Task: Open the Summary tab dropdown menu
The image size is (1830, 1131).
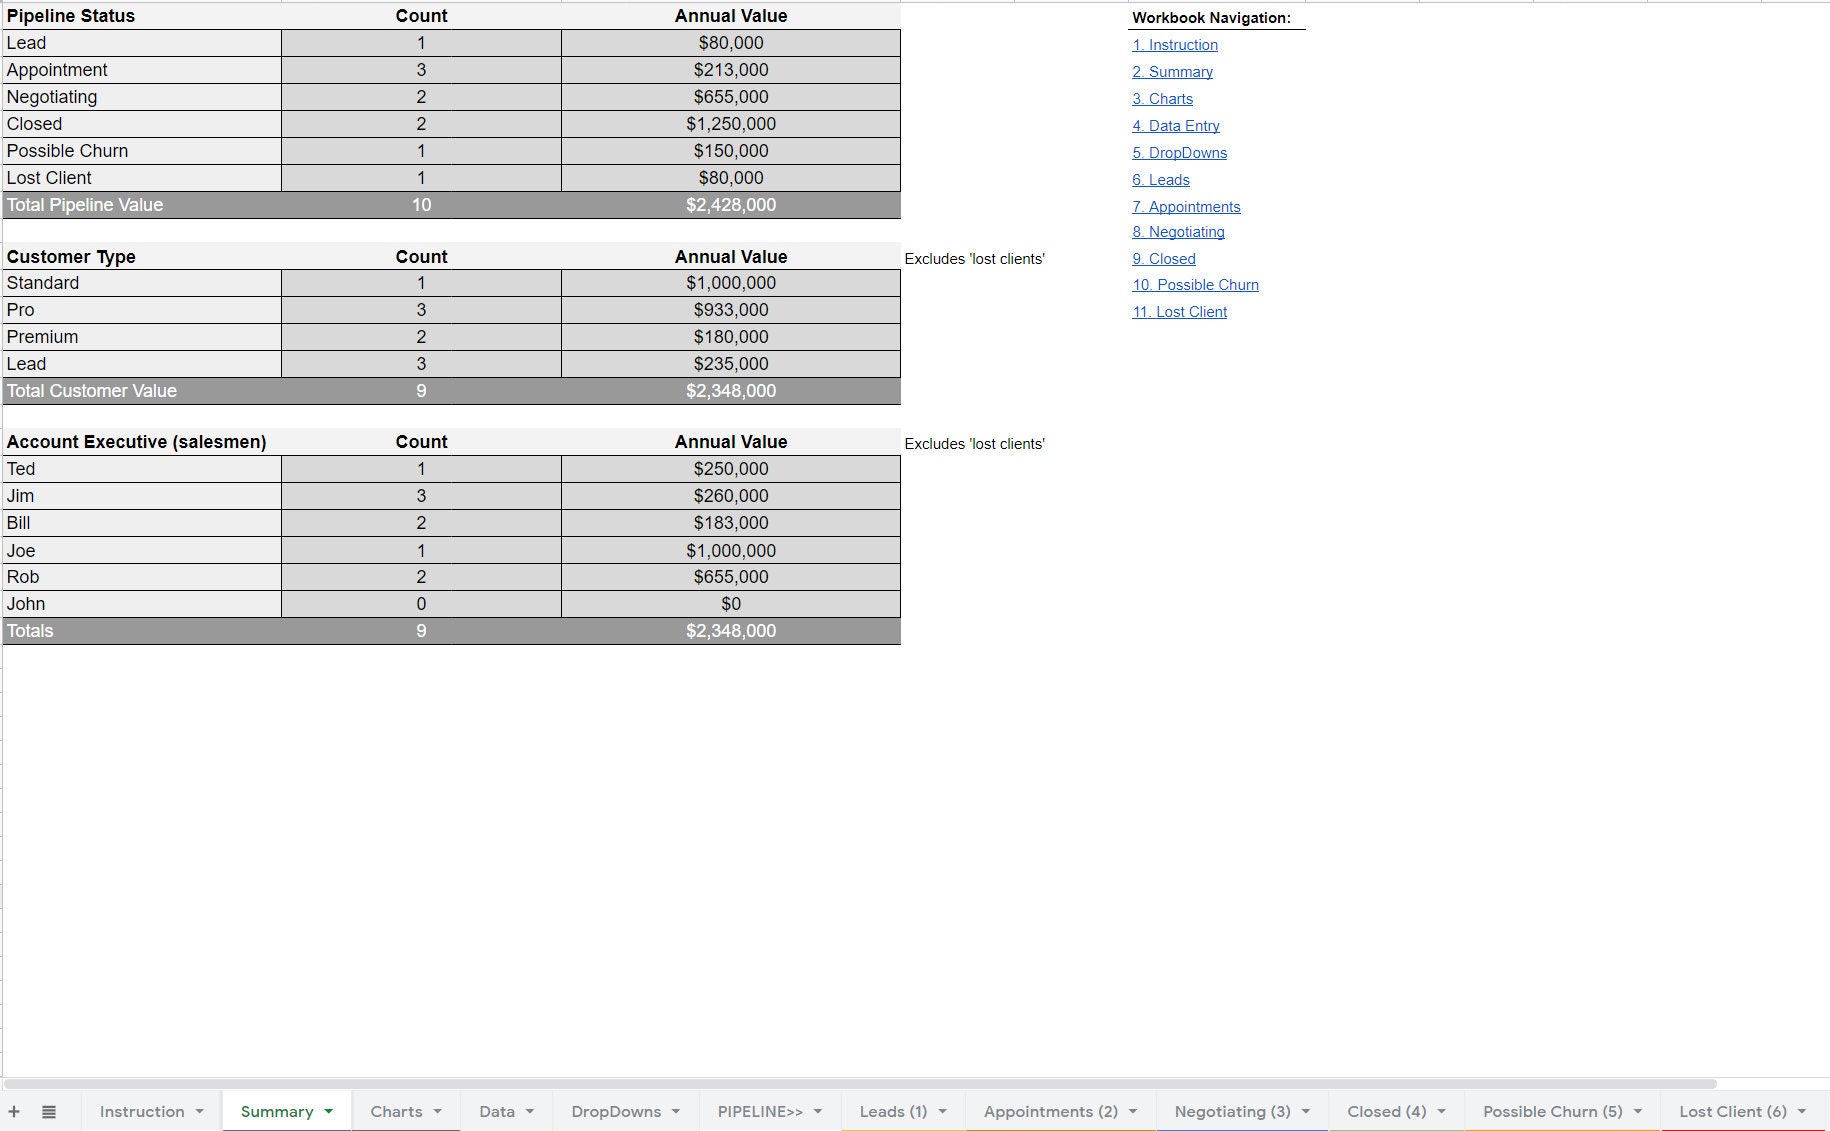Action: [x=327, y=1111]
